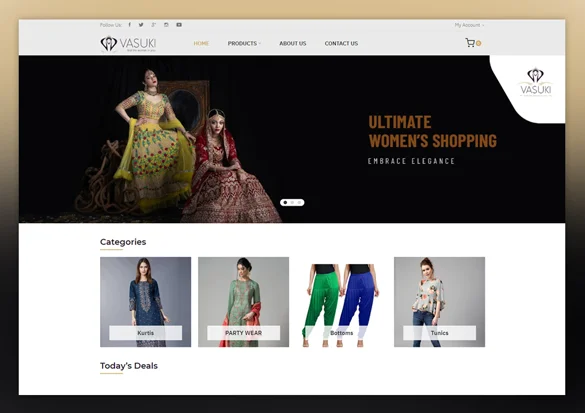The width and height of the screenshot is (585, 413).
Task: Open the shopping cart
Action: point(470,43)
